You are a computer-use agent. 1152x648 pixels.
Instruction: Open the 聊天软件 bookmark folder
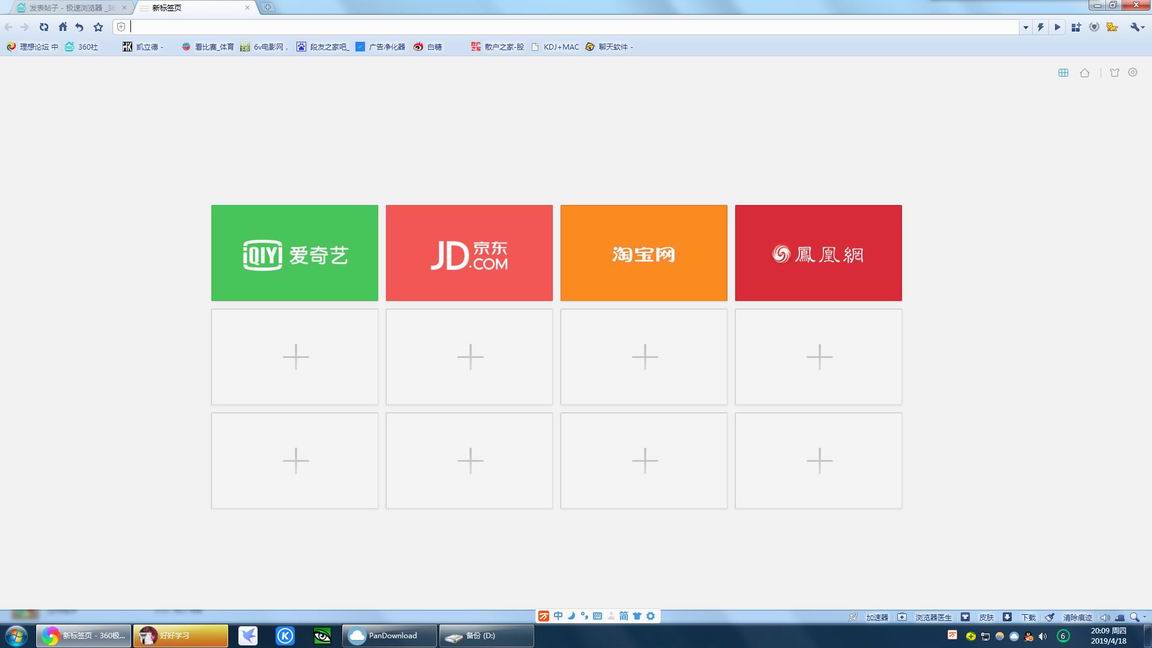[609, 46]
